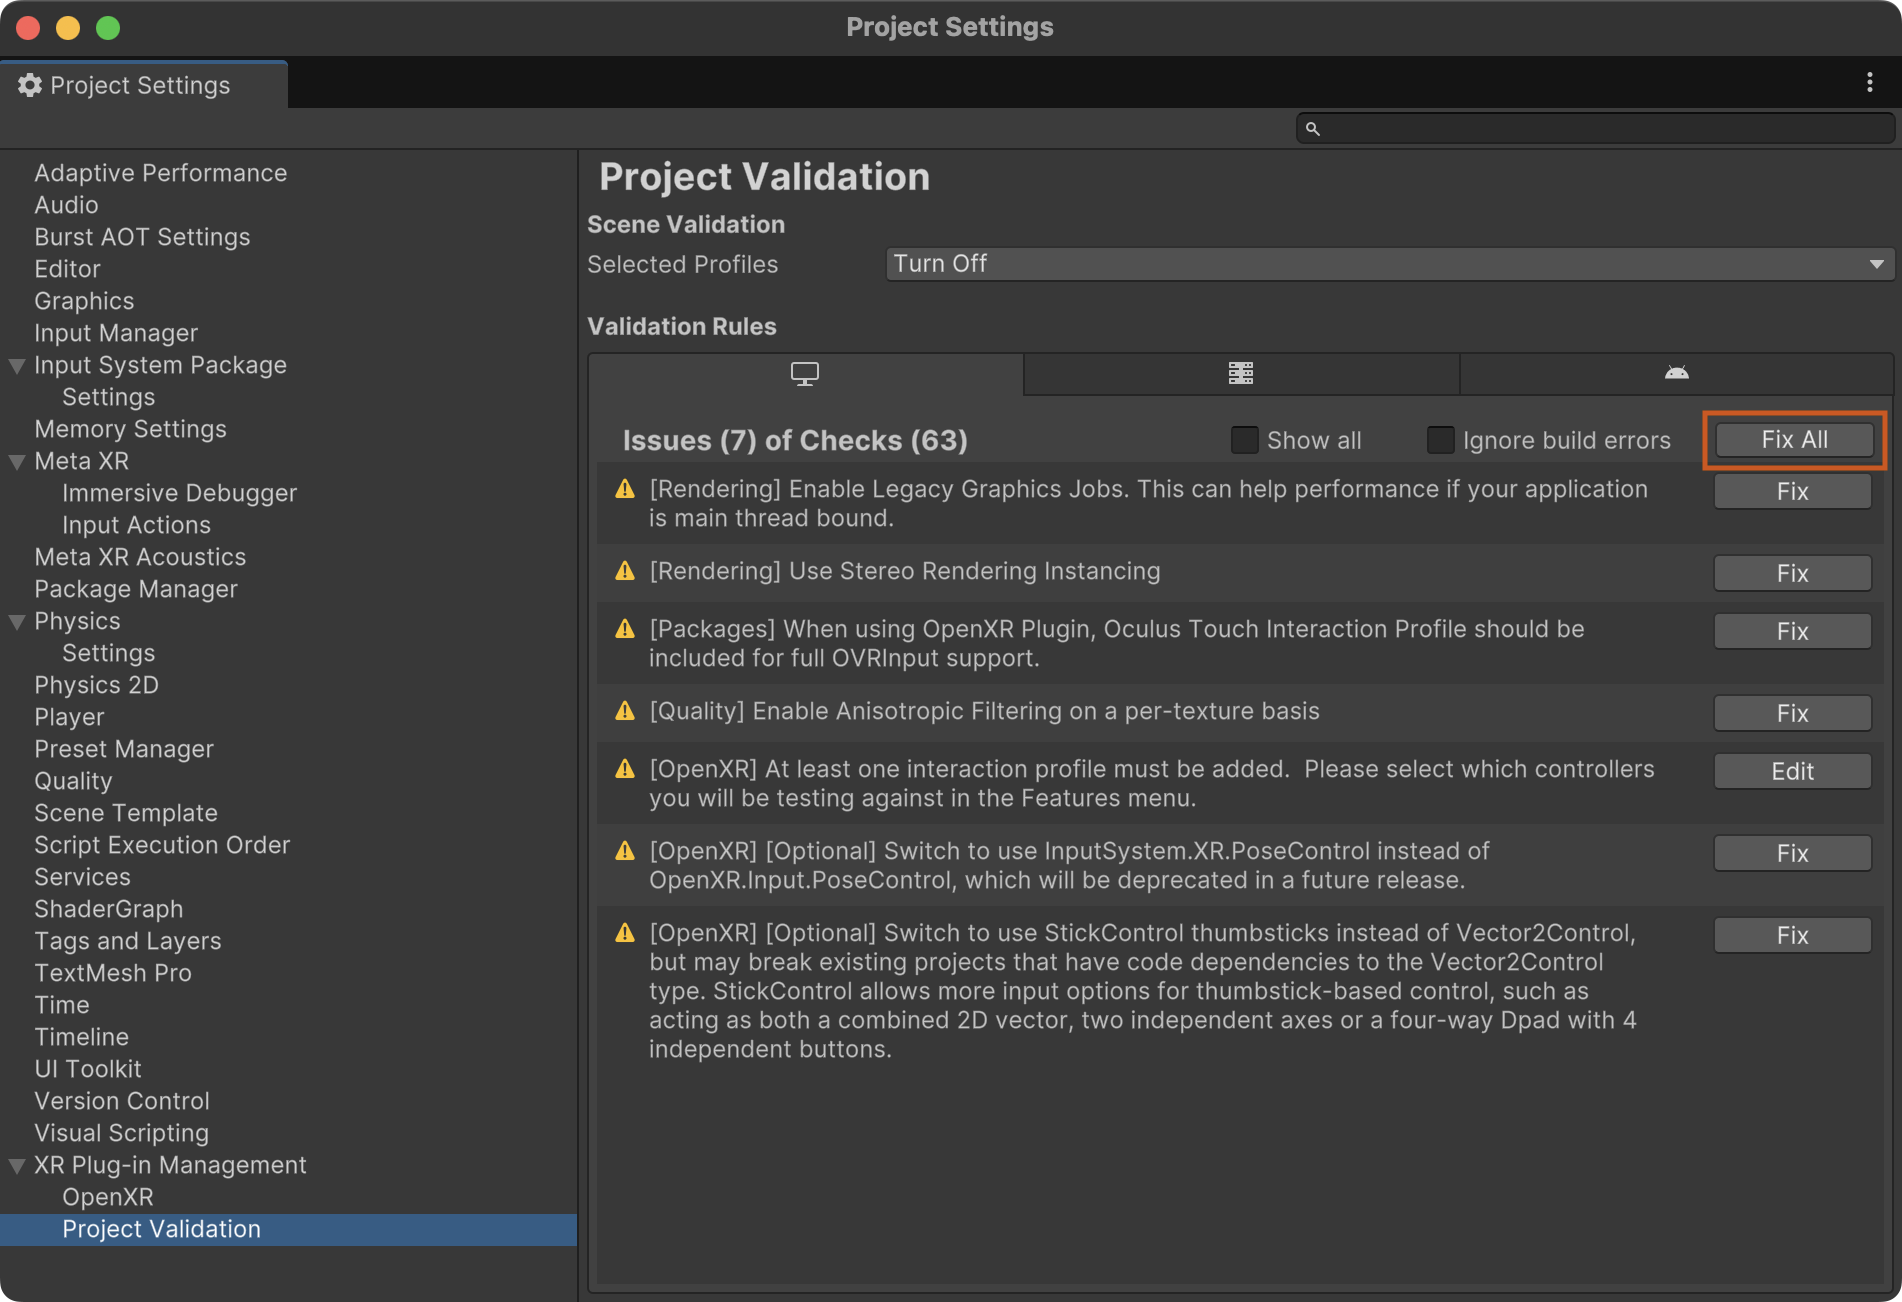Screen dimensions: 1902x1302
Task: Click the warning icon on the interaction profile issue
Action: 624,769
